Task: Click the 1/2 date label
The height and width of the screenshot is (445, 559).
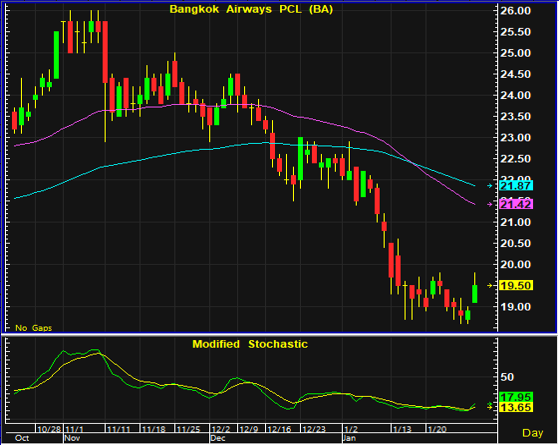Action: click(x=352, y=429)
